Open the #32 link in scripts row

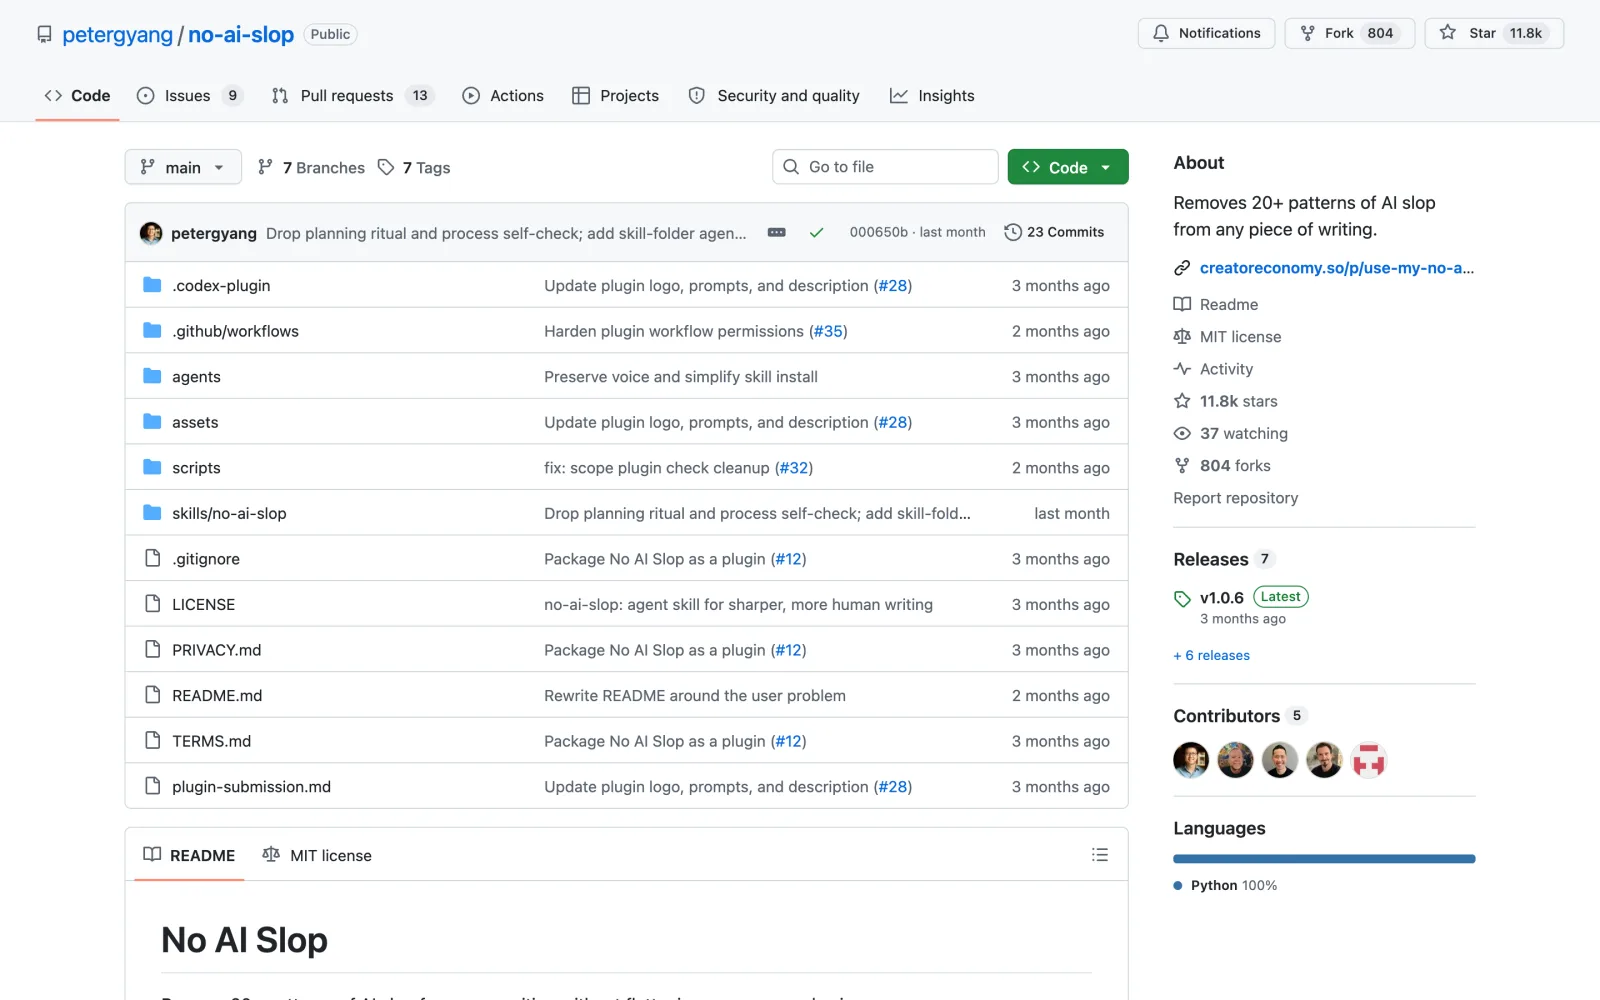pyautogui.click(x=794, y=468)
